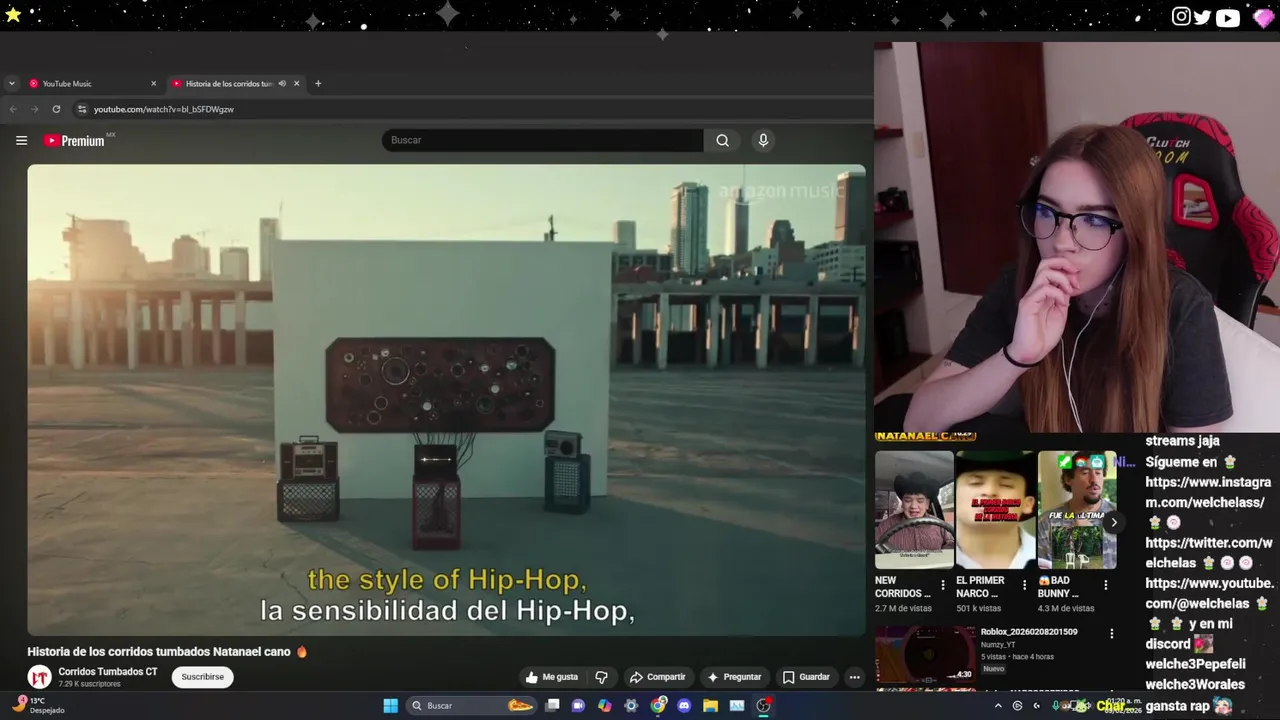Close the YouTube Music tab
The height and width of the screenshot is (720, 1280).
153,83
